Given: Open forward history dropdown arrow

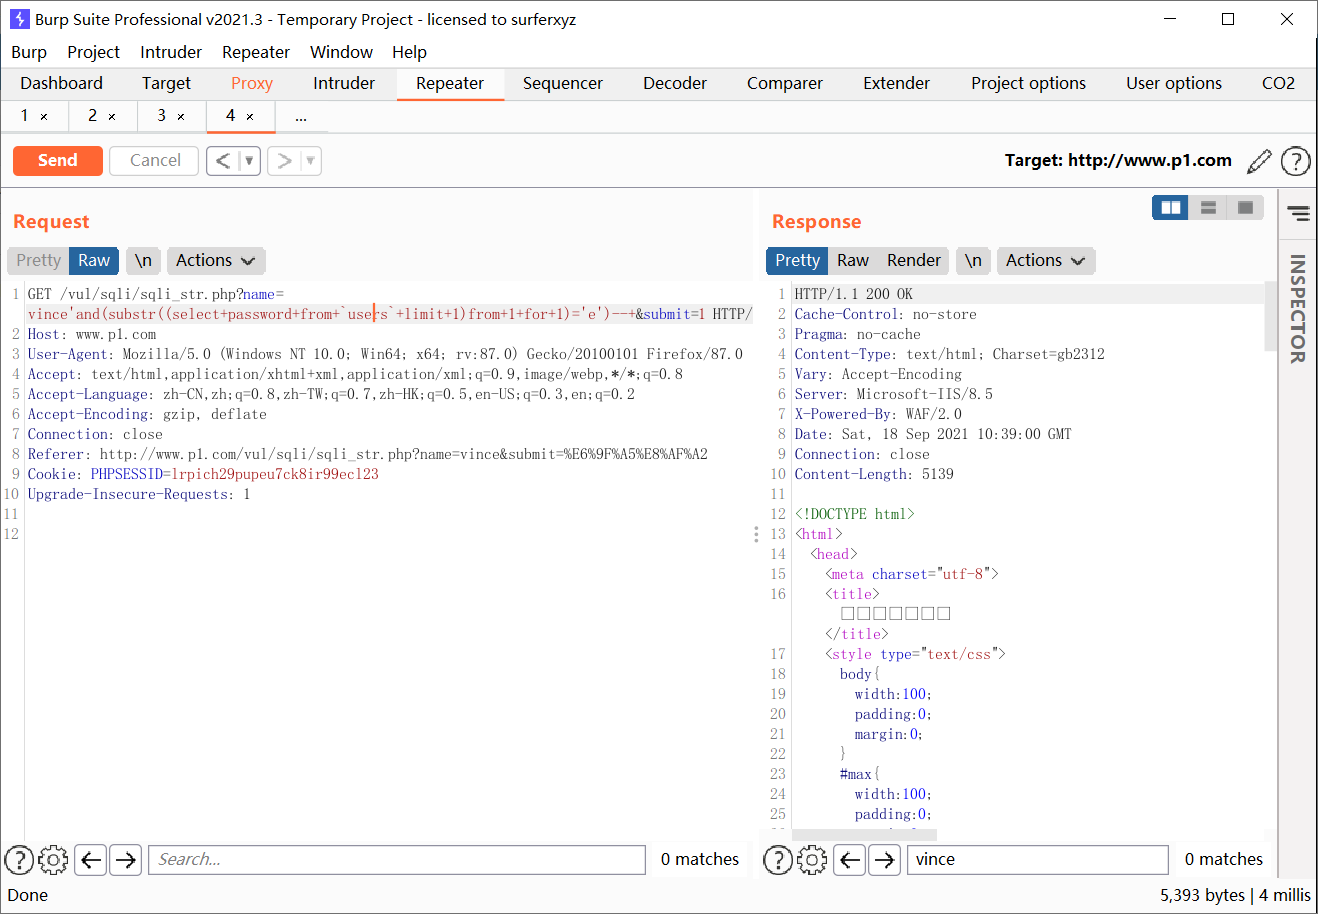Looking at the screenshot, I should click(x=310, y=161).
